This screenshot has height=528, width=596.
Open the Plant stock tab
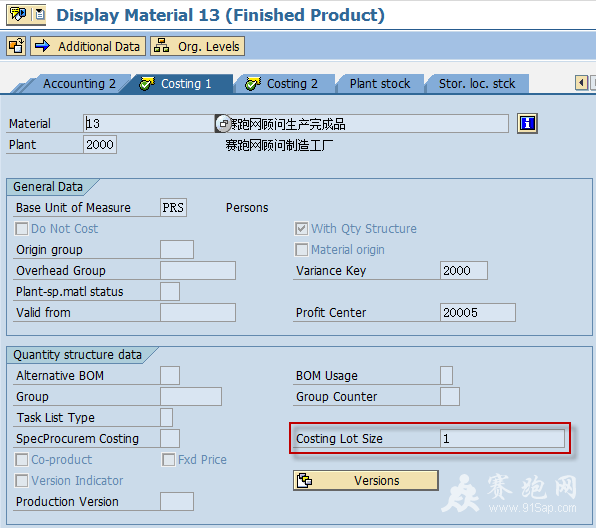coord(380,84)
